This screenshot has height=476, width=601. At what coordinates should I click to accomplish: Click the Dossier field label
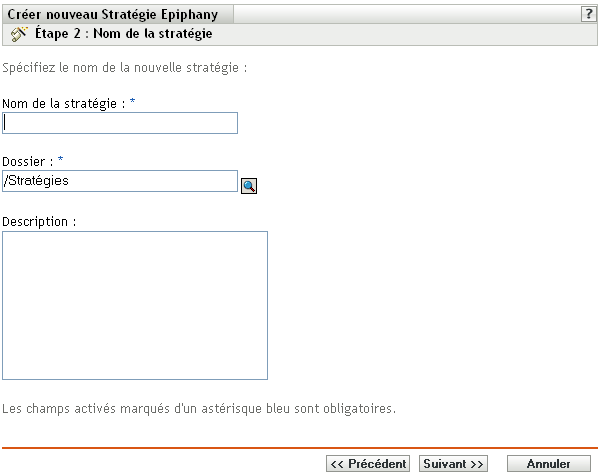point(27,160)
